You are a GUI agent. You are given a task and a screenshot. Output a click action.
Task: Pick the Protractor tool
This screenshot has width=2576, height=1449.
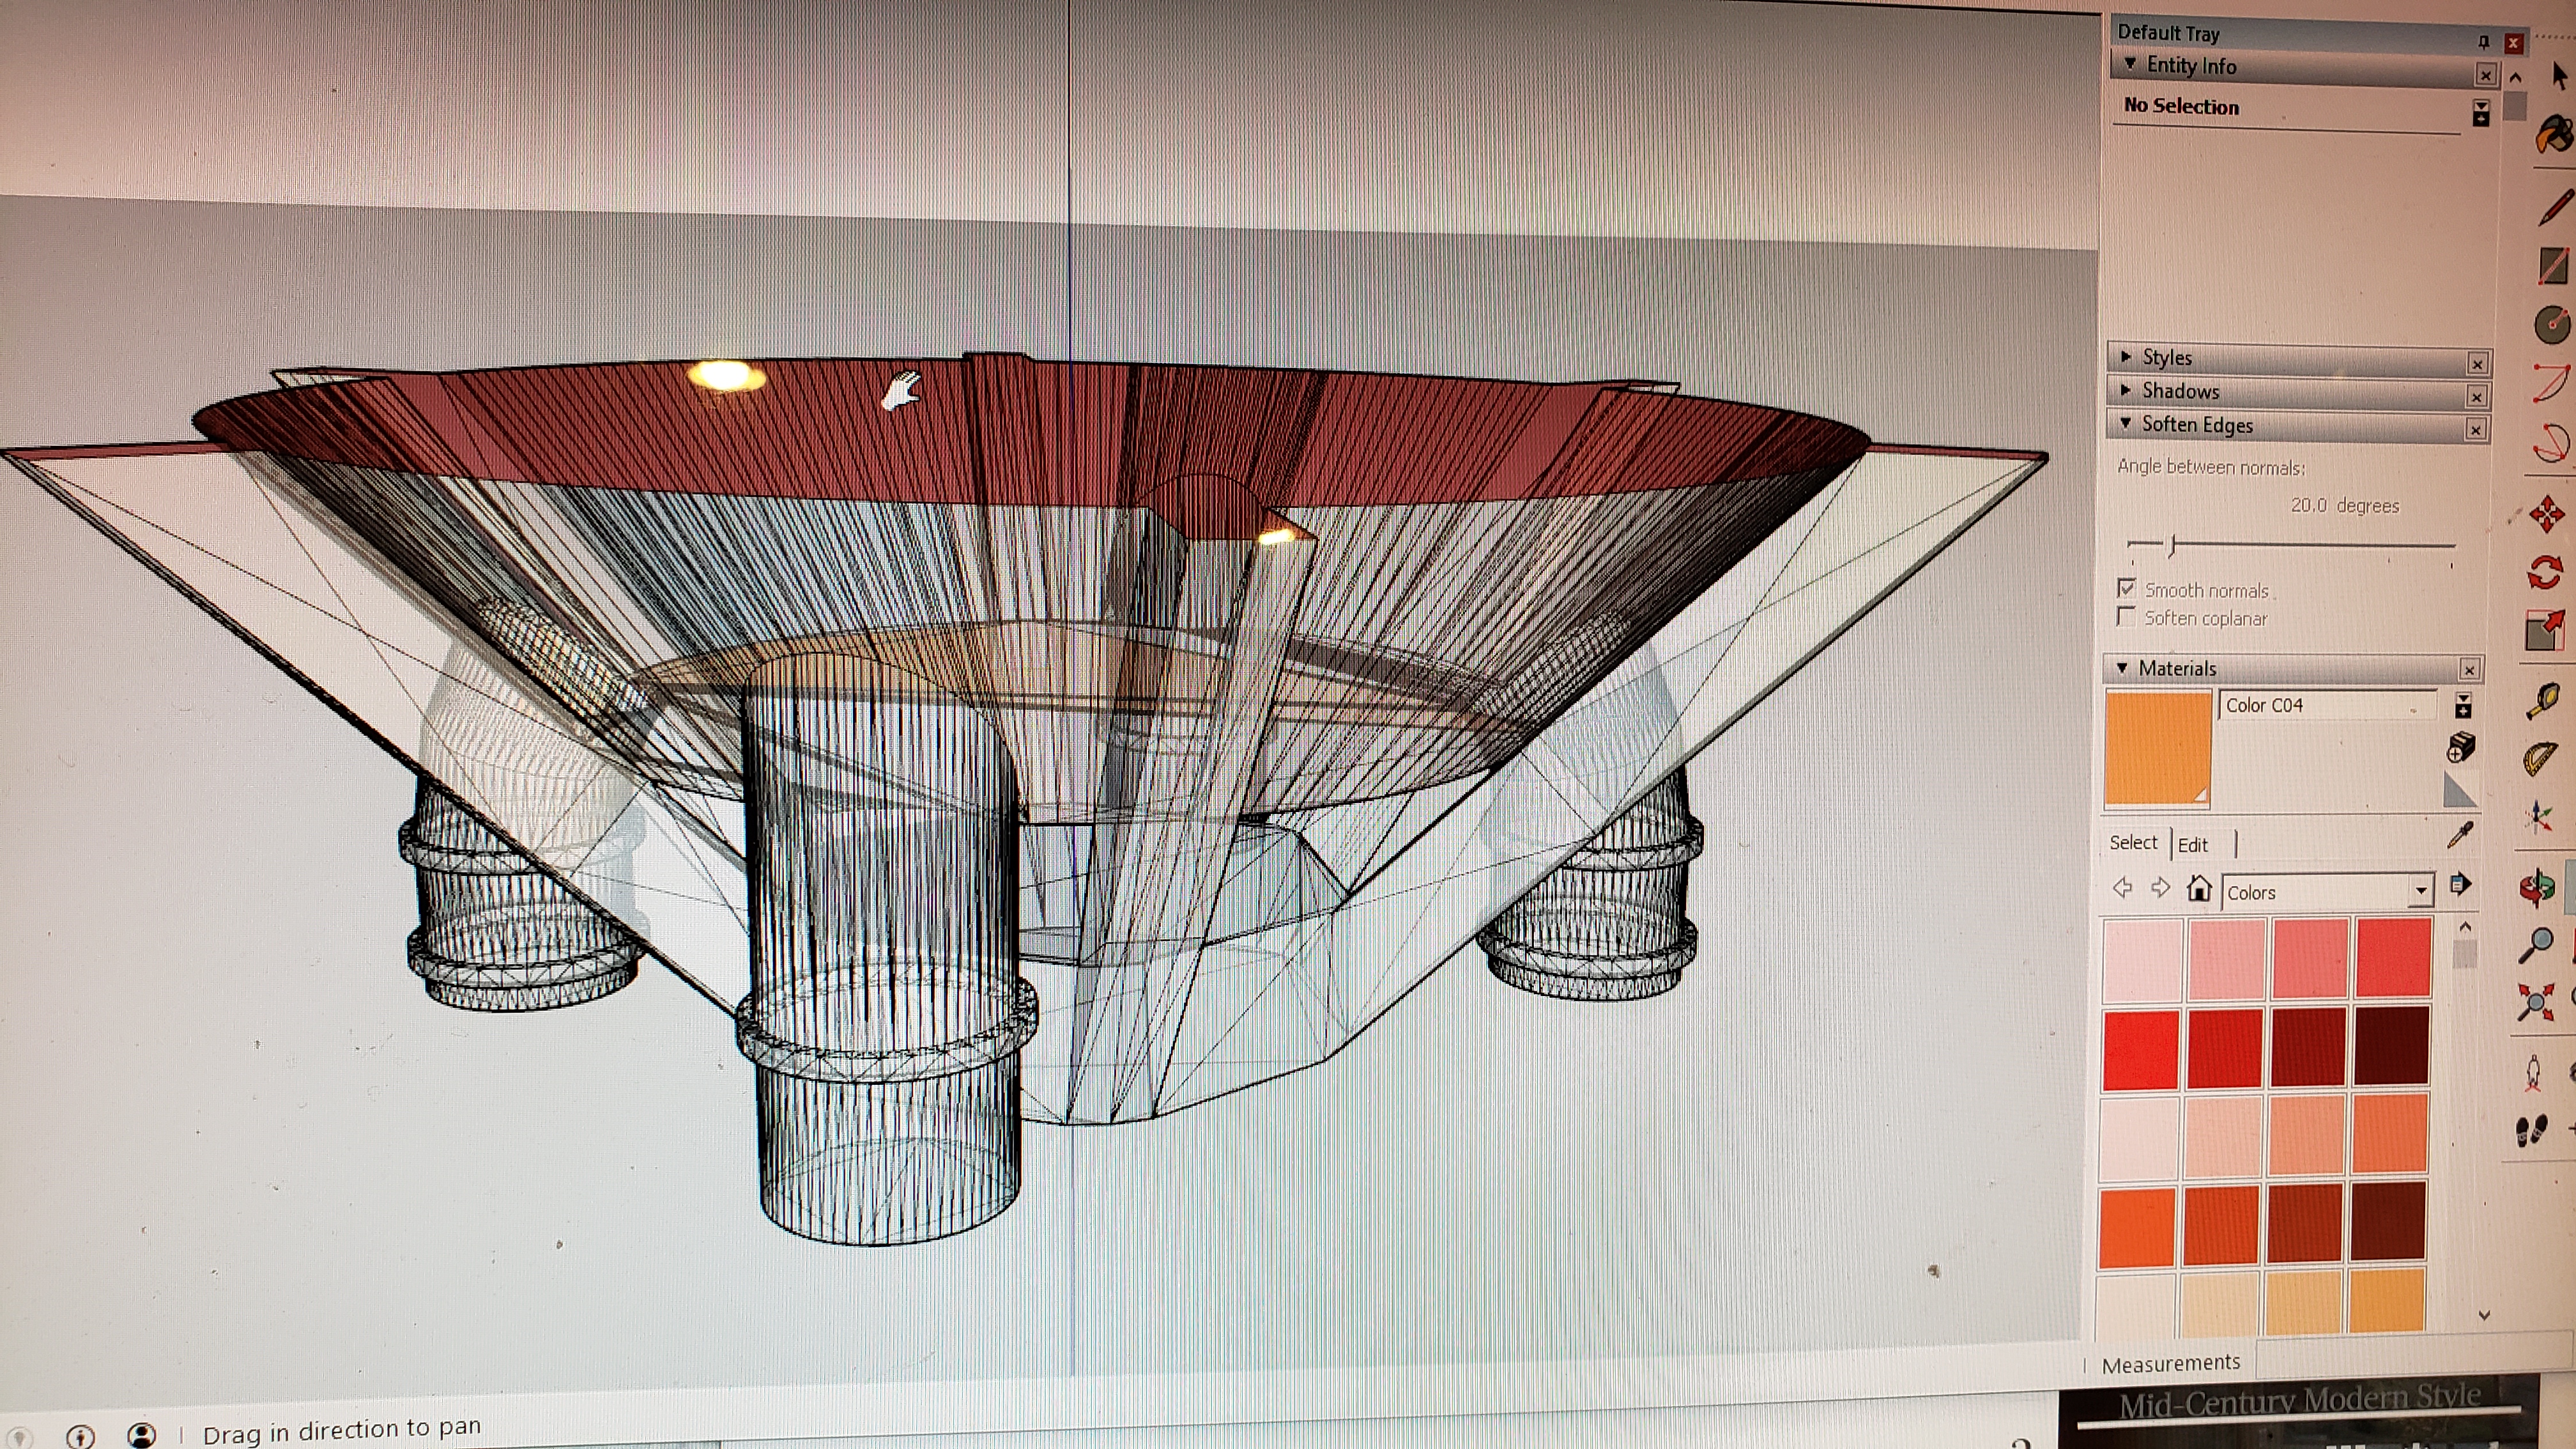point(2540,760)
